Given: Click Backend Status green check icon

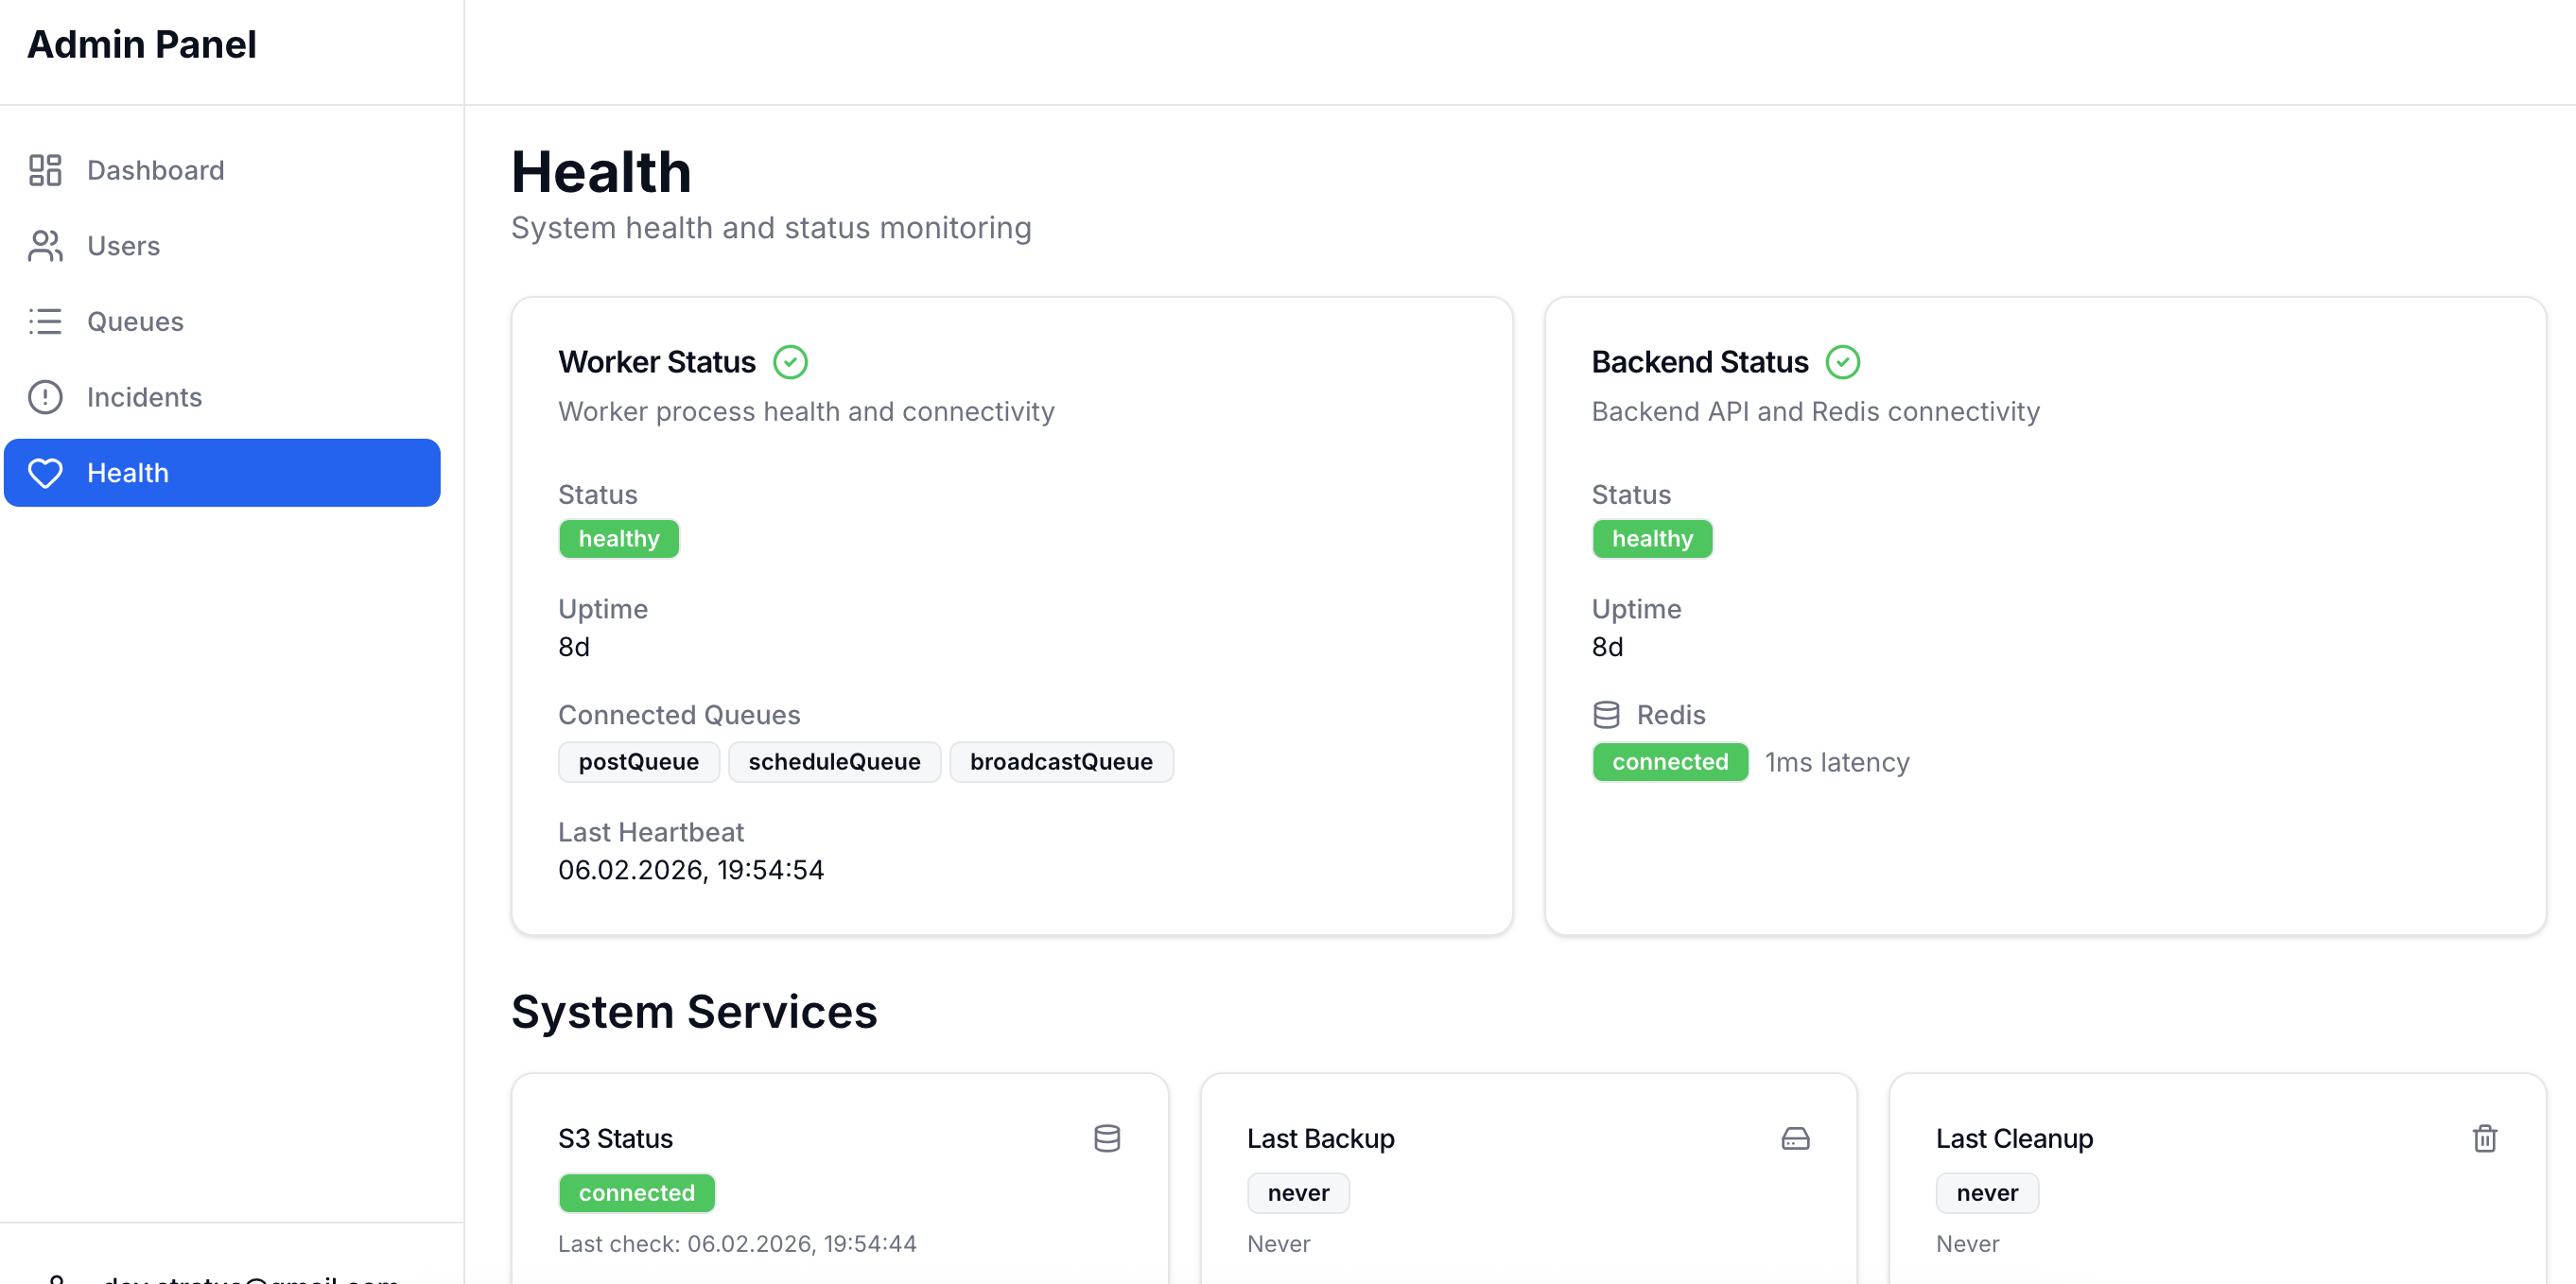Looking at the screenshot, I should pos(1842,362).
